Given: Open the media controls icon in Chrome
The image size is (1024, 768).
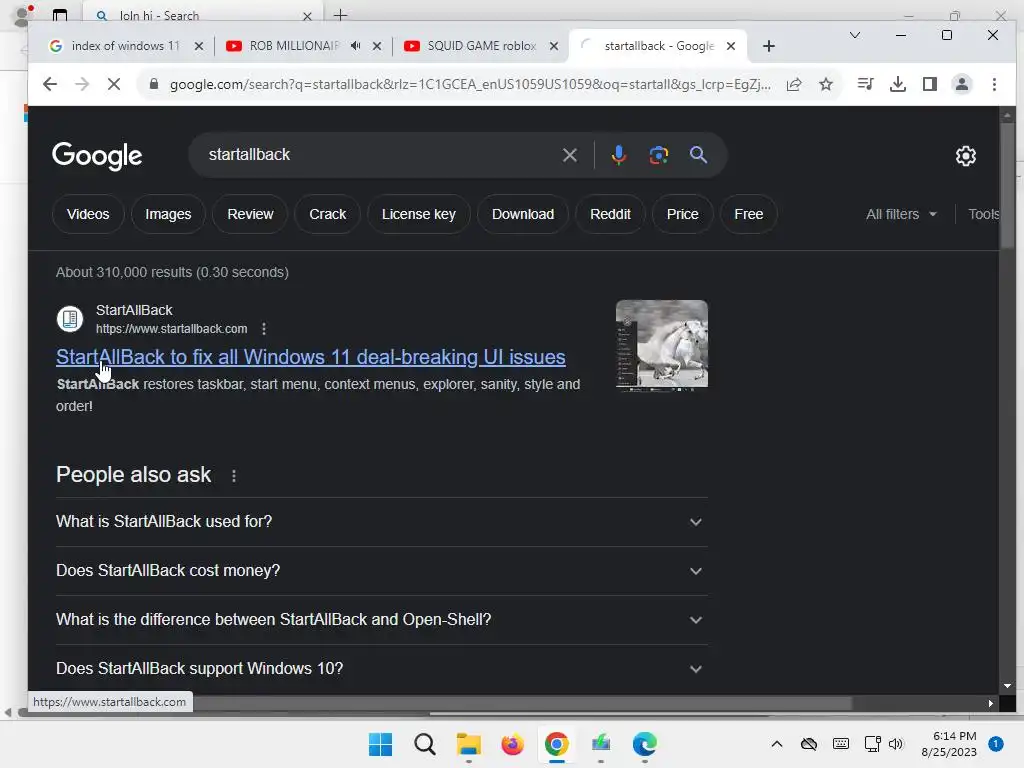Looking at the screenshot, I should coord(865,84).
